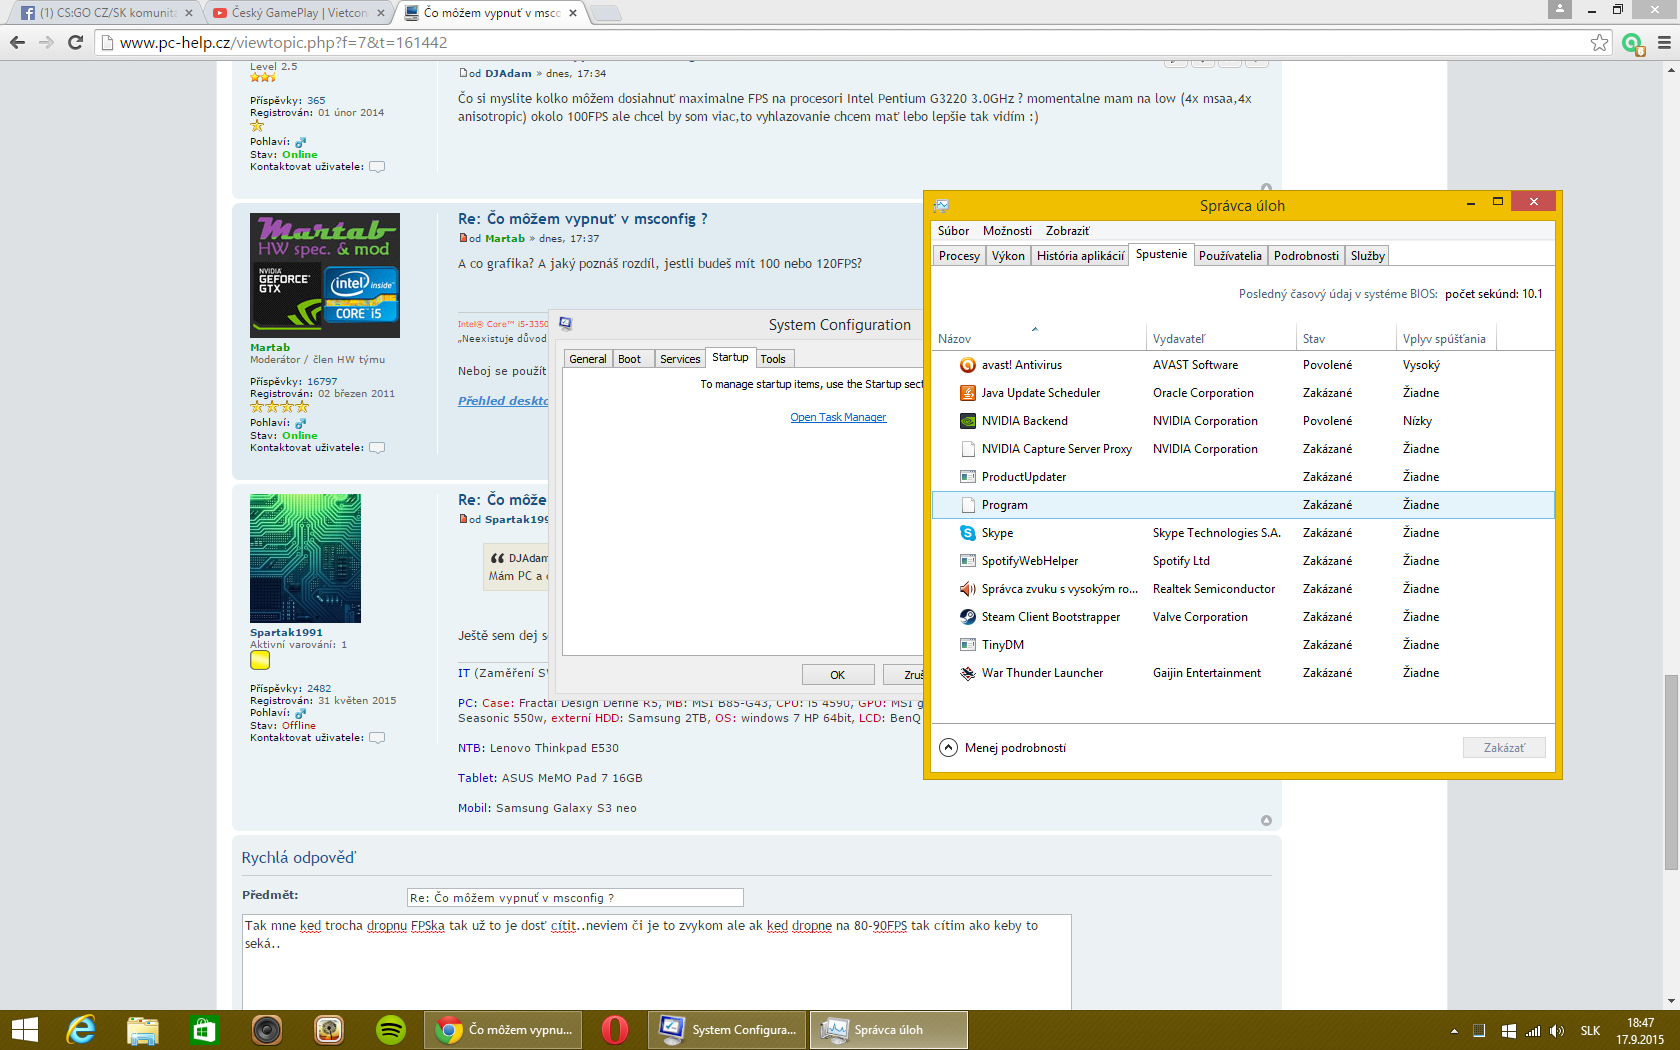Click Spartak1991's circuit board avatar
The image size is (1680, 1050).
click(x=305, y=558)
